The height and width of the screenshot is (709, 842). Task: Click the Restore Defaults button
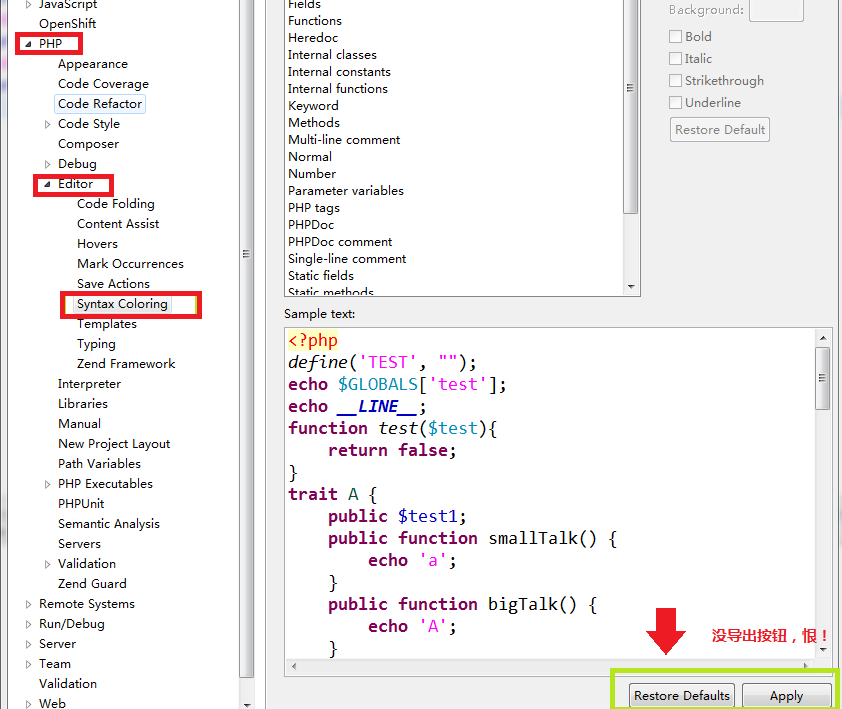[681, 696]
